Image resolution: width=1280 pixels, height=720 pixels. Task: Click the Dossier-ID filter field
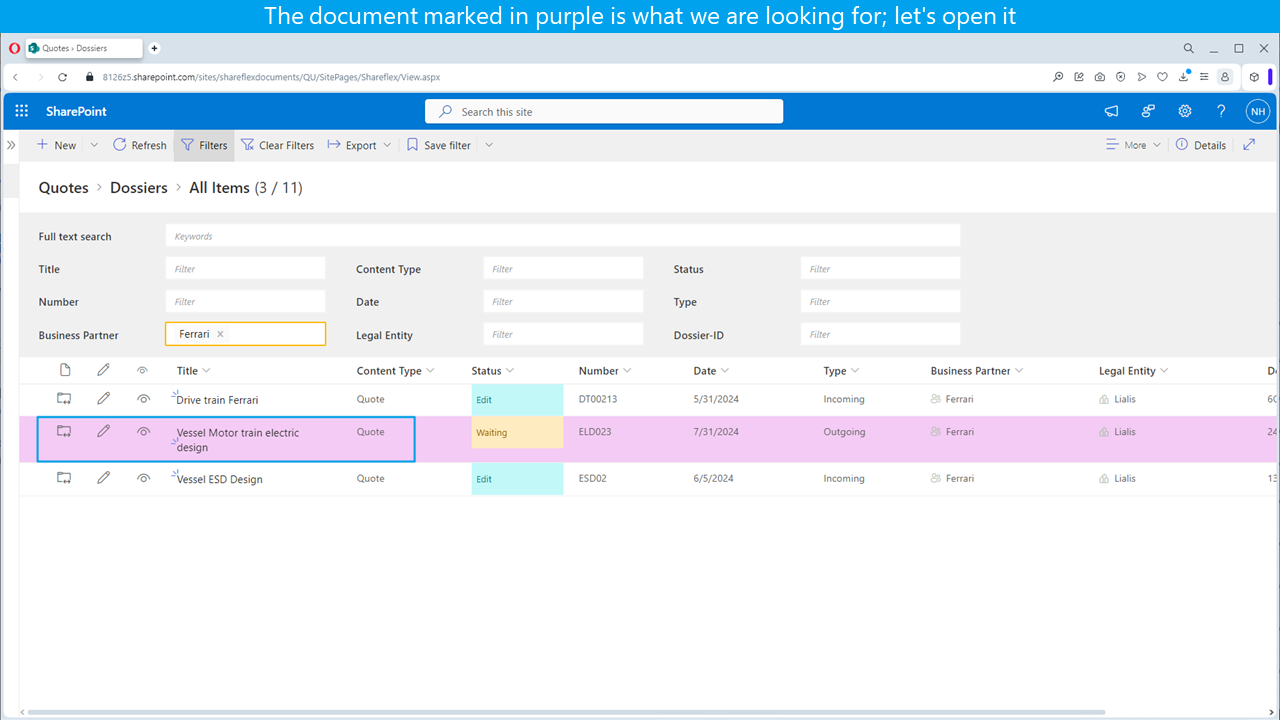click(x=880, y=334)
